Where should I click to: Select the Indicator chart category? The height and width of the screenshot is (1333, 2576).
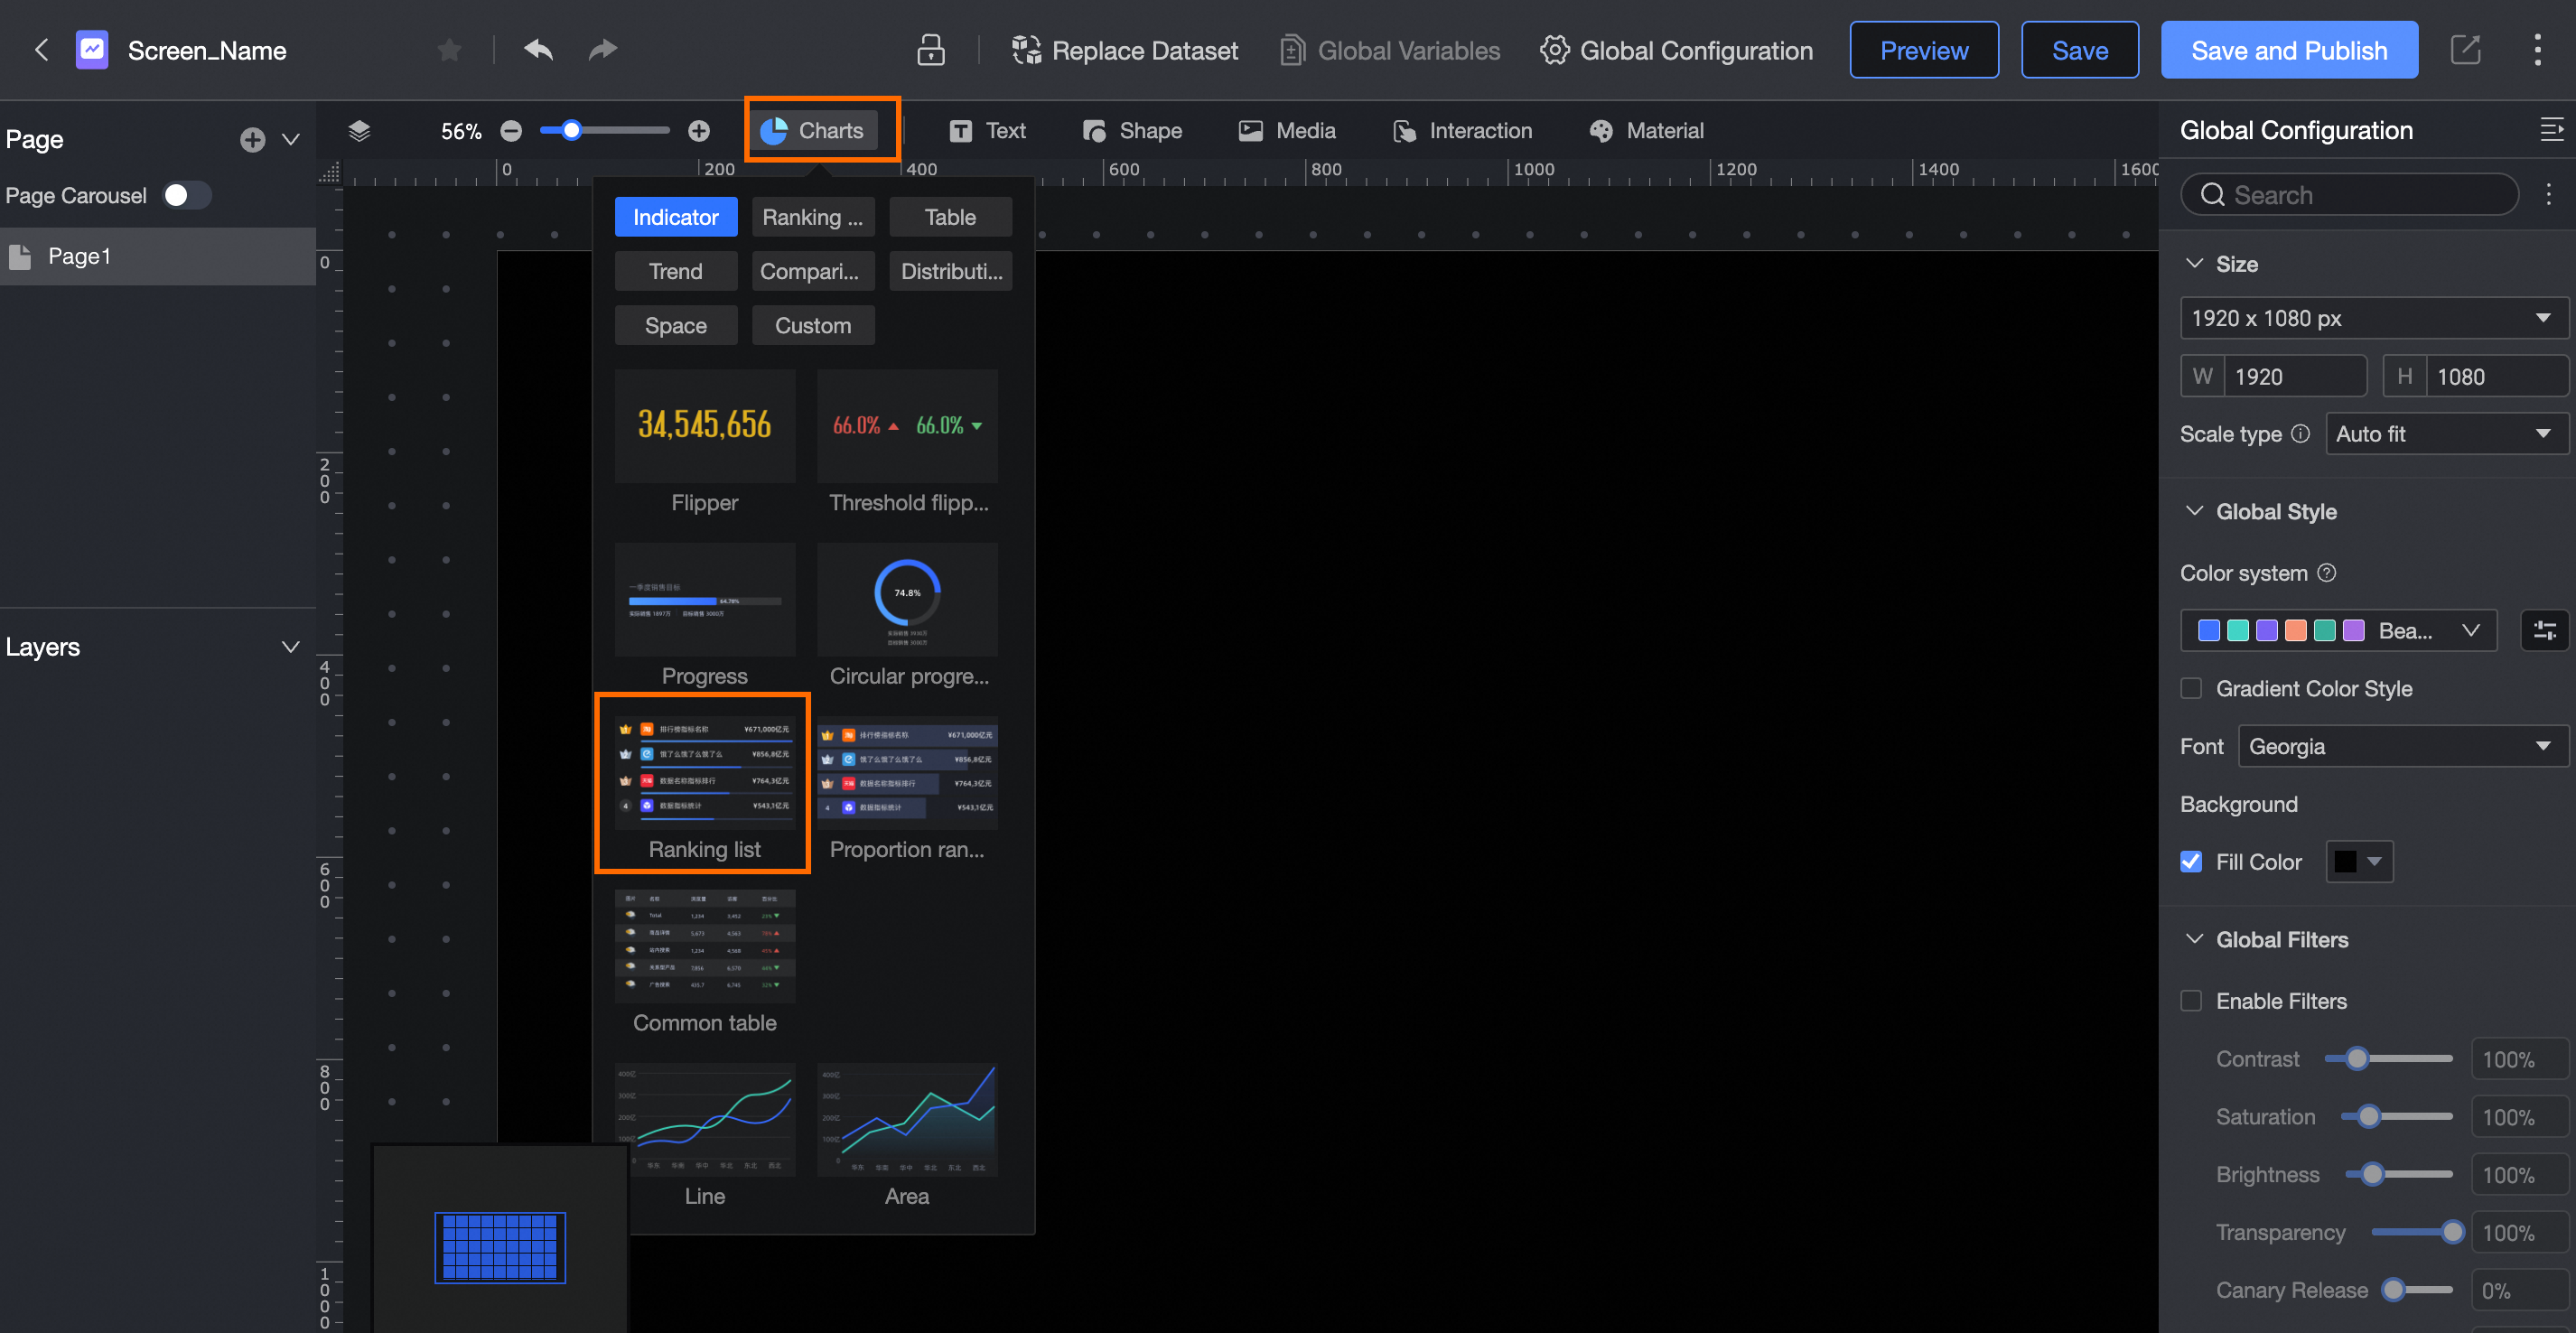[675, 217]
